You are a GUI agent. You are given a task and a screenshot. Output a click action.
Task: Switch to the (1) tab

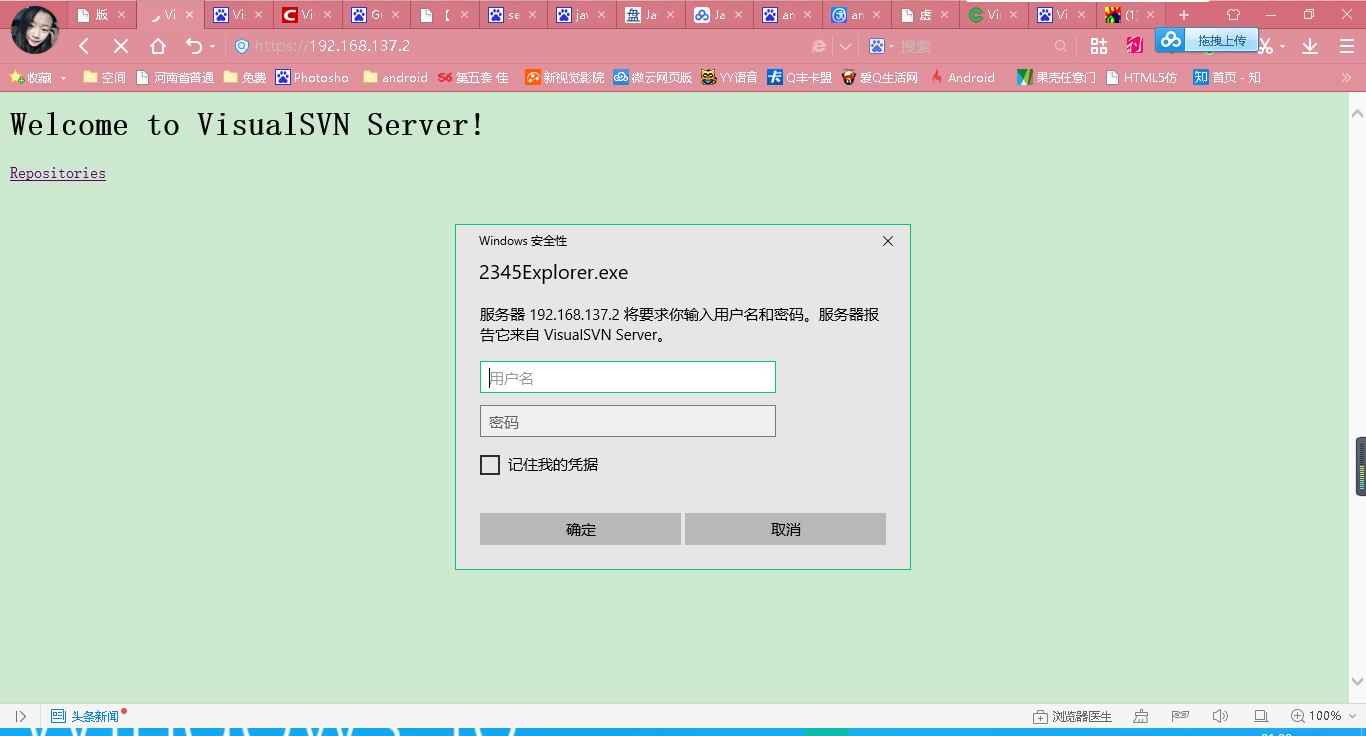(1131, 15)
